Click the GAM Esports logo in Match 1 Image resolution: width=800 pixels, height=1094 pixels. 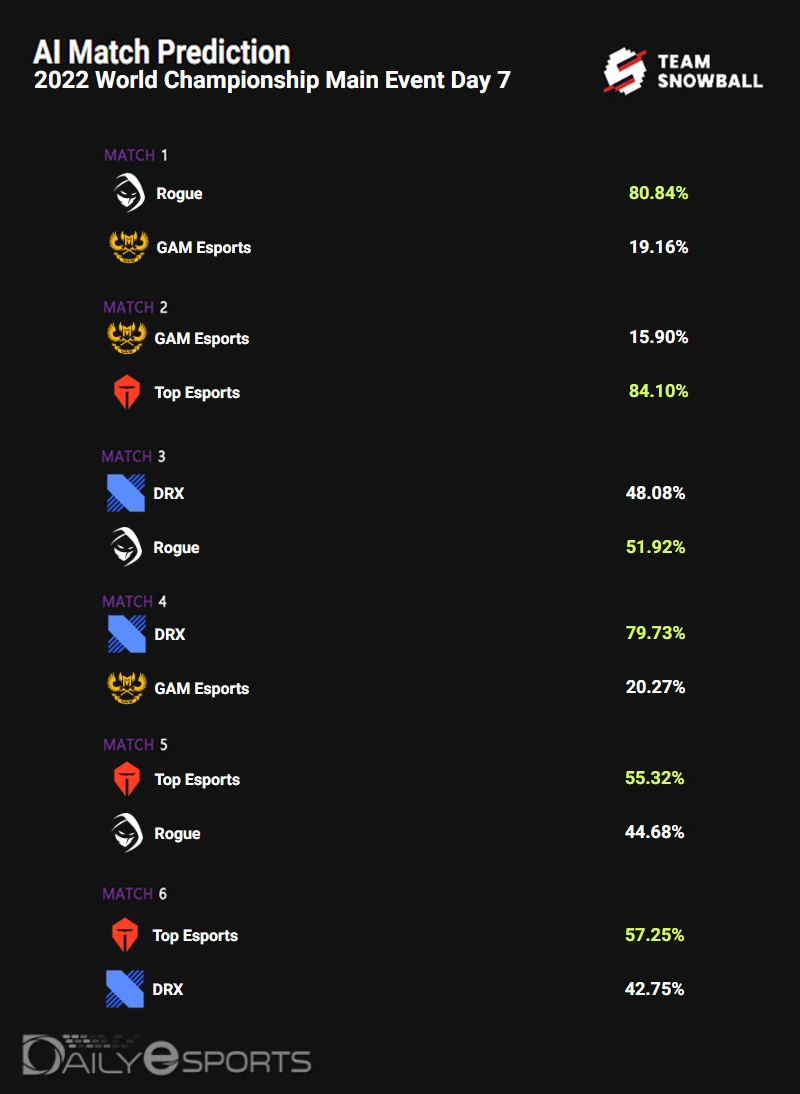point(129,247)
